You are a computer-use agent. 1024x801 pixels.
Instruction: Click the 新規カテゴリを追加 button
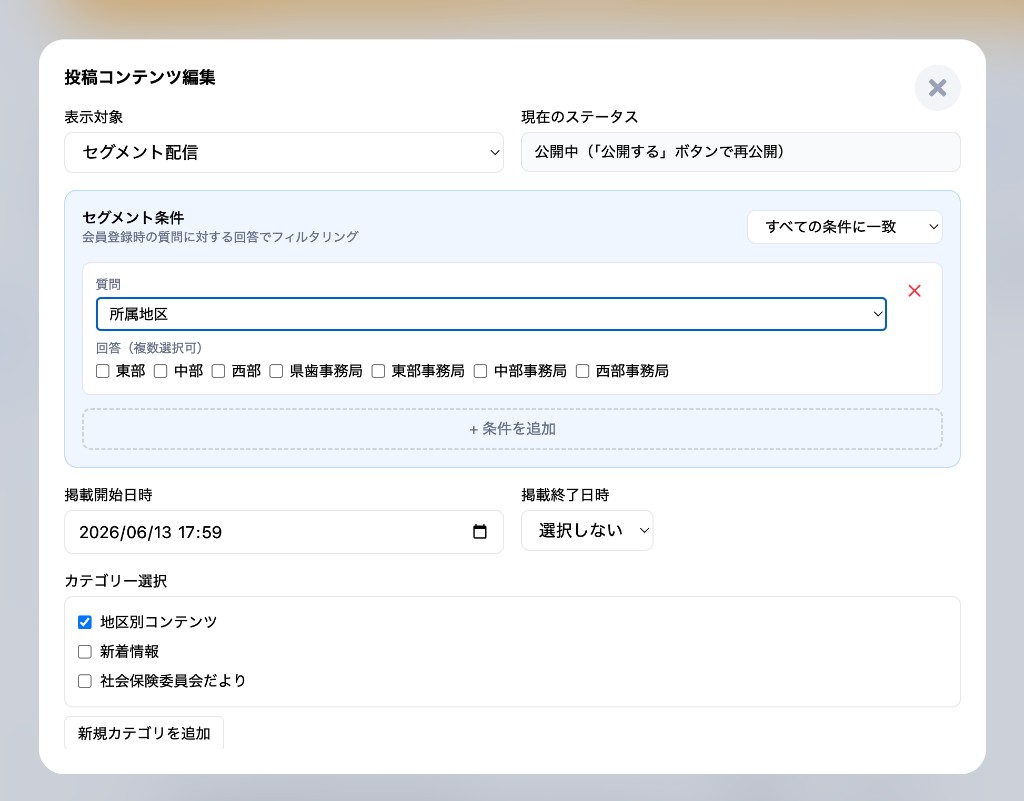tap(144, 732)
